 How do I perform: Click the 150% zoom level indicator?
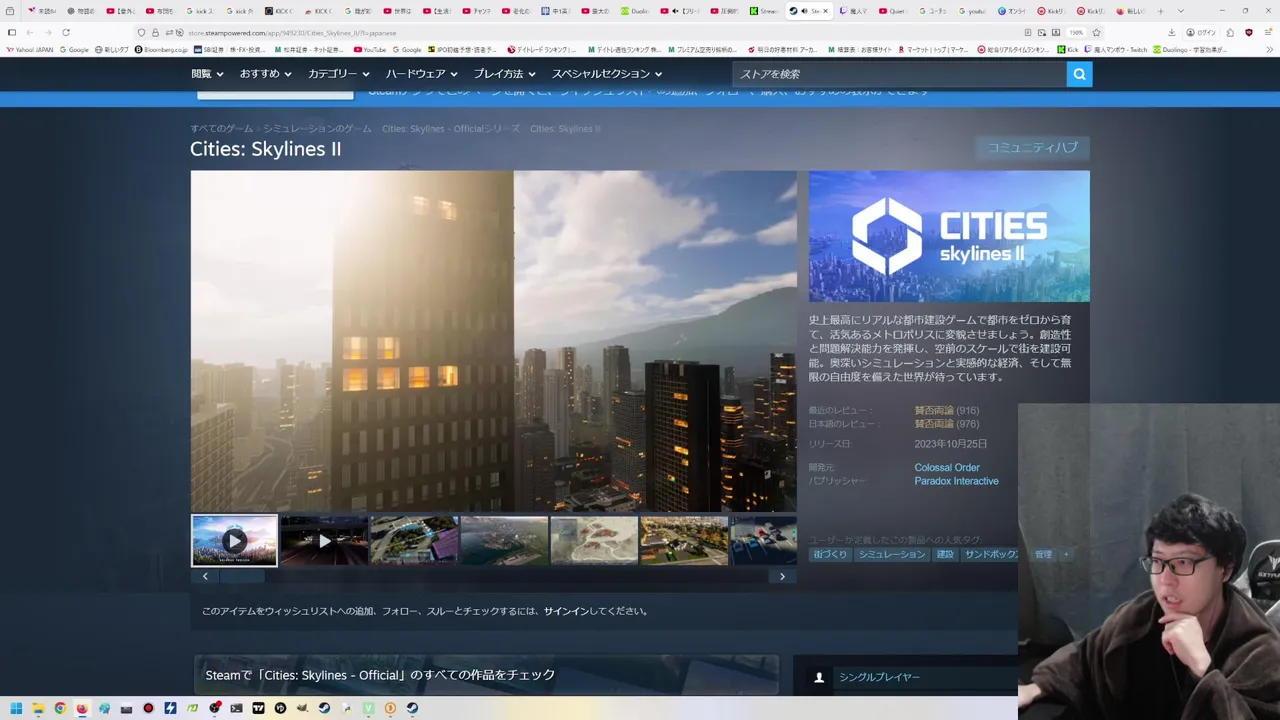pyautogui.click(x=1076, y=32)
